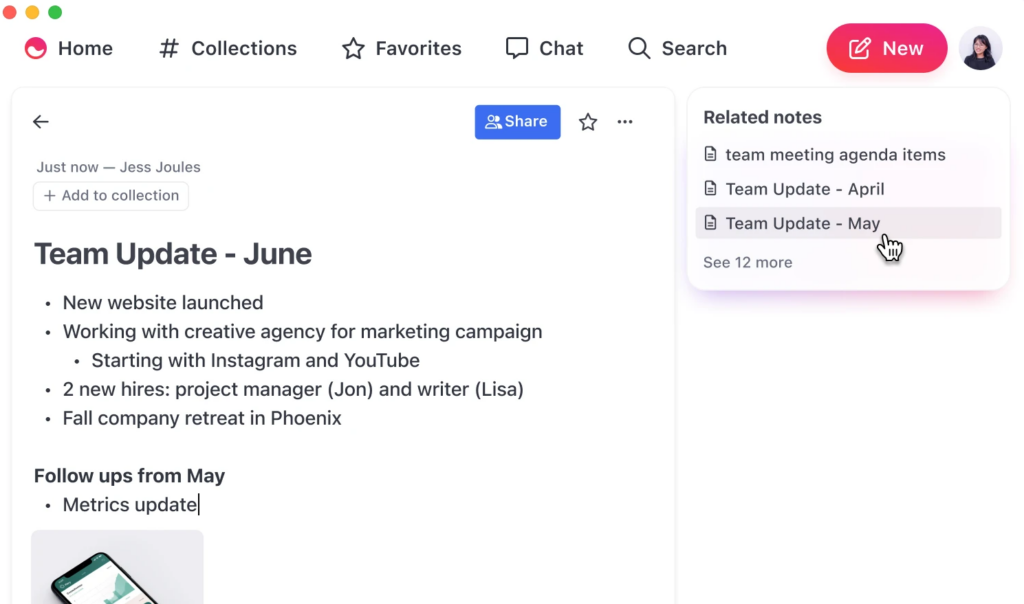Screen dimensions: 1024x604
Task: Close window with red button
Action: click(x=10, y=12)
